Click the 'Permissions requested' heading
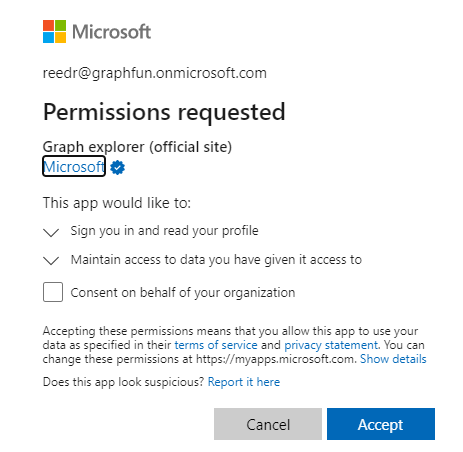Viewport: 463px width, 452px height. coord(164,112)
